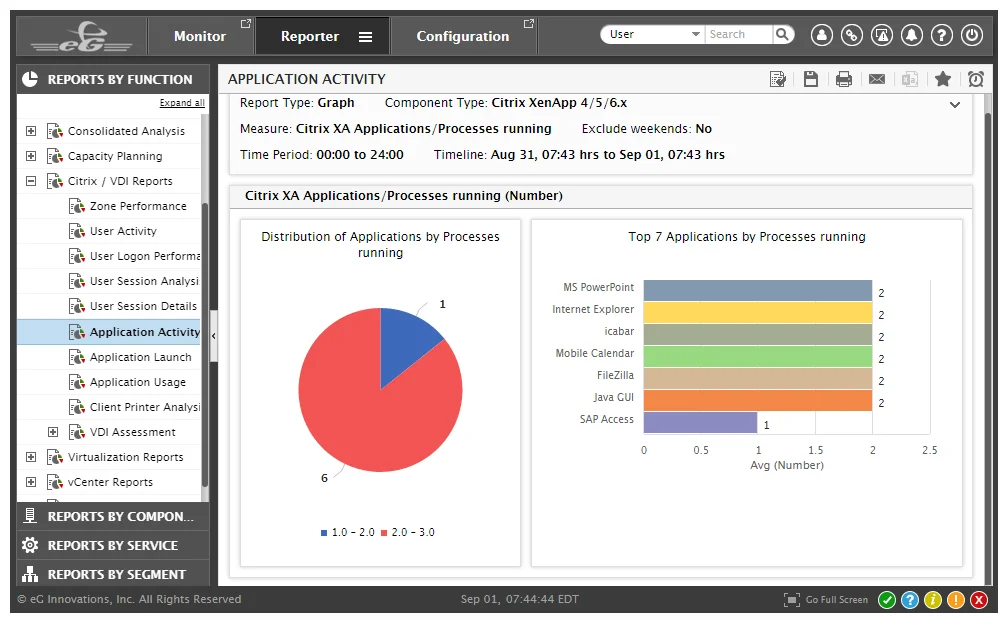Screen dimensions: 1008x623
Task: Click the orange exclamation status icon
Action: (956, 600)
